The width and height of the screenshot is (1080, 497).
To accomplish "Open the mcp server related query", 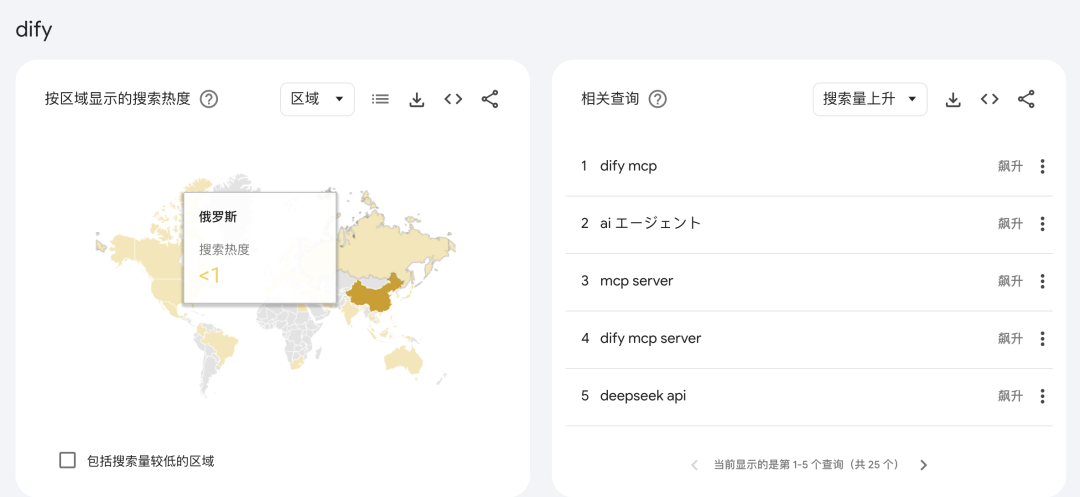I will pyautogui.click(x=636, y=281).
